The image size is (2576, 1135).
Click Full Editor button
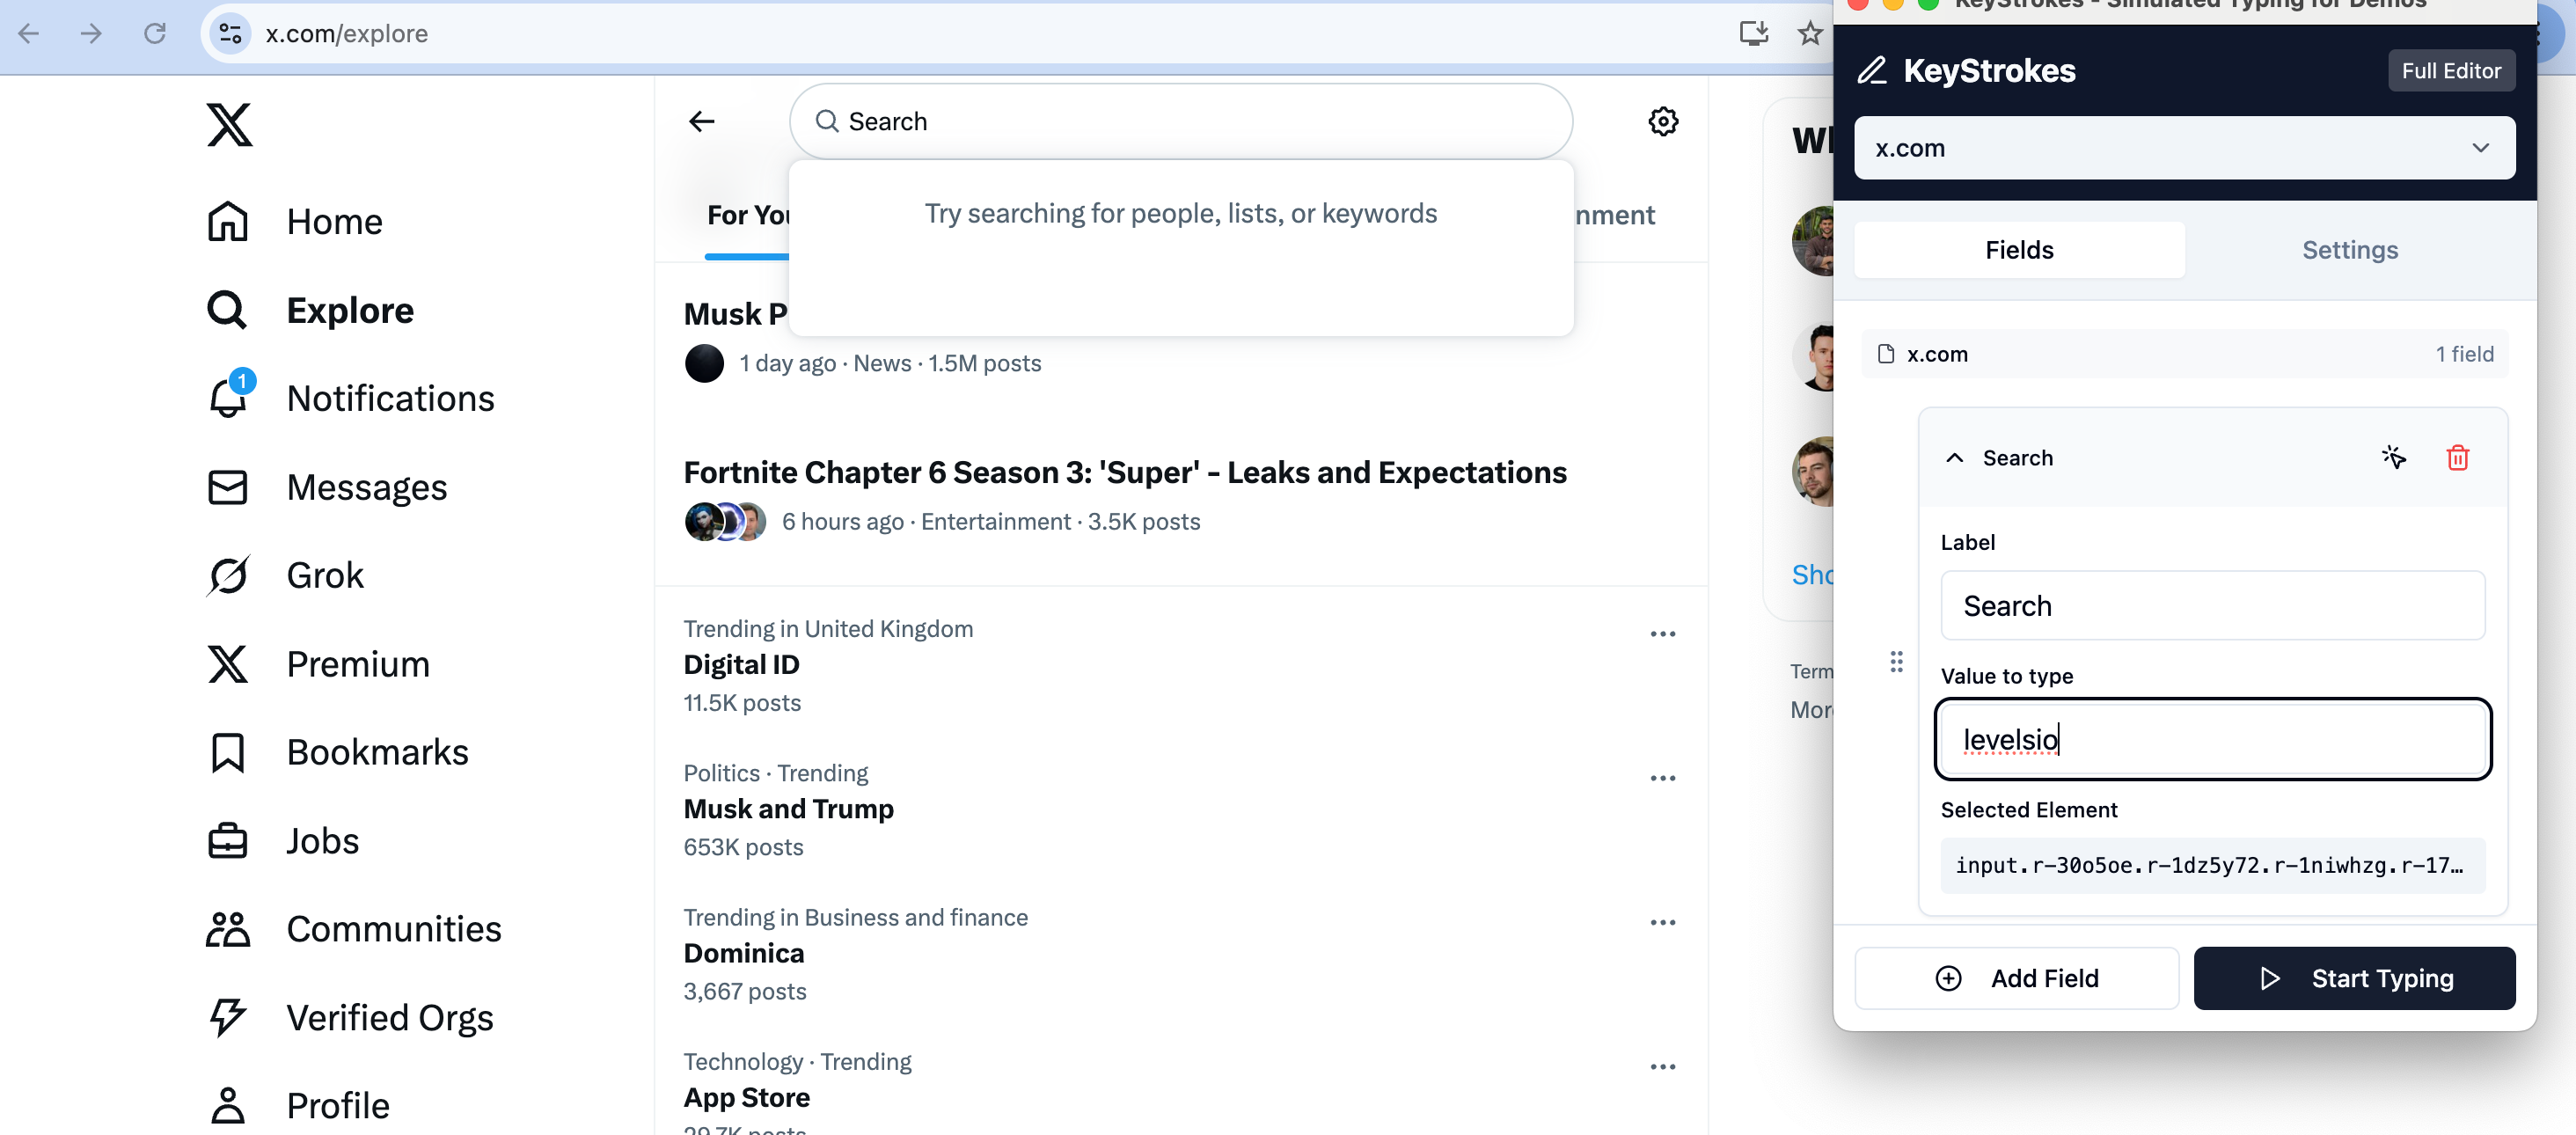coord(2451,70)
